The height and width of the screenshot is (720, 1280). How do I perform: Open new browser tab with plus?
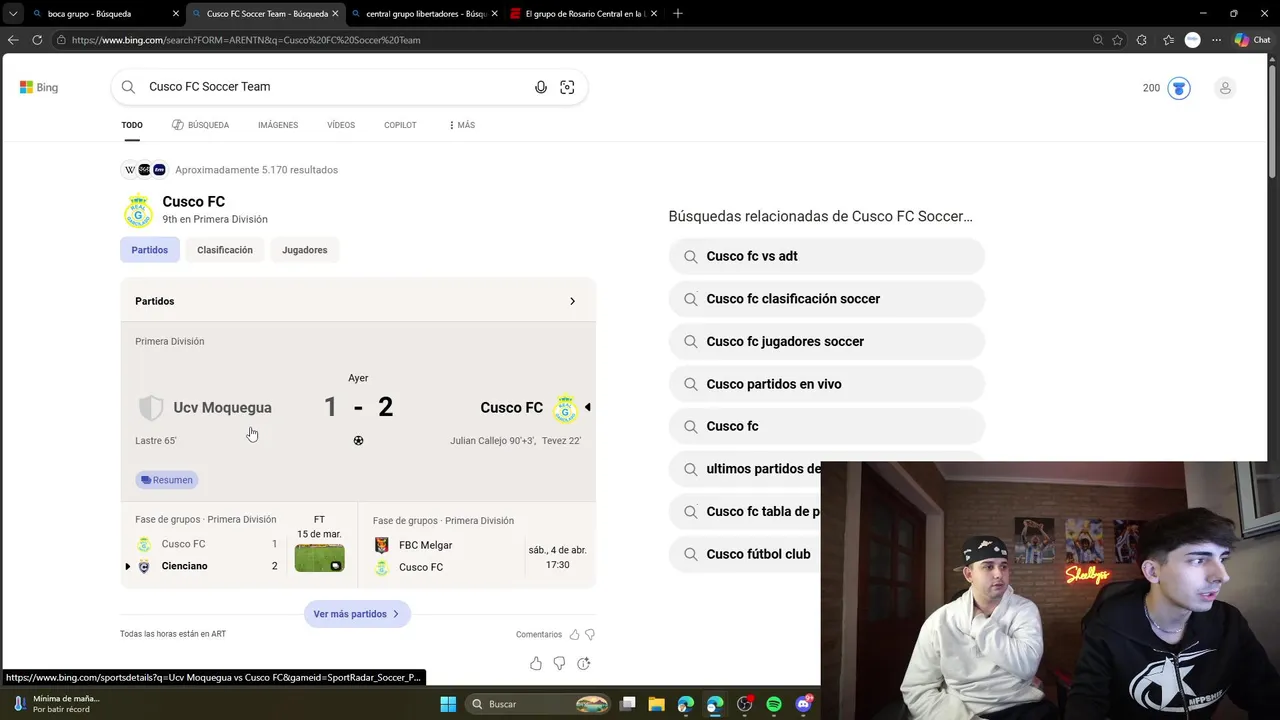[x=678, y=13]
